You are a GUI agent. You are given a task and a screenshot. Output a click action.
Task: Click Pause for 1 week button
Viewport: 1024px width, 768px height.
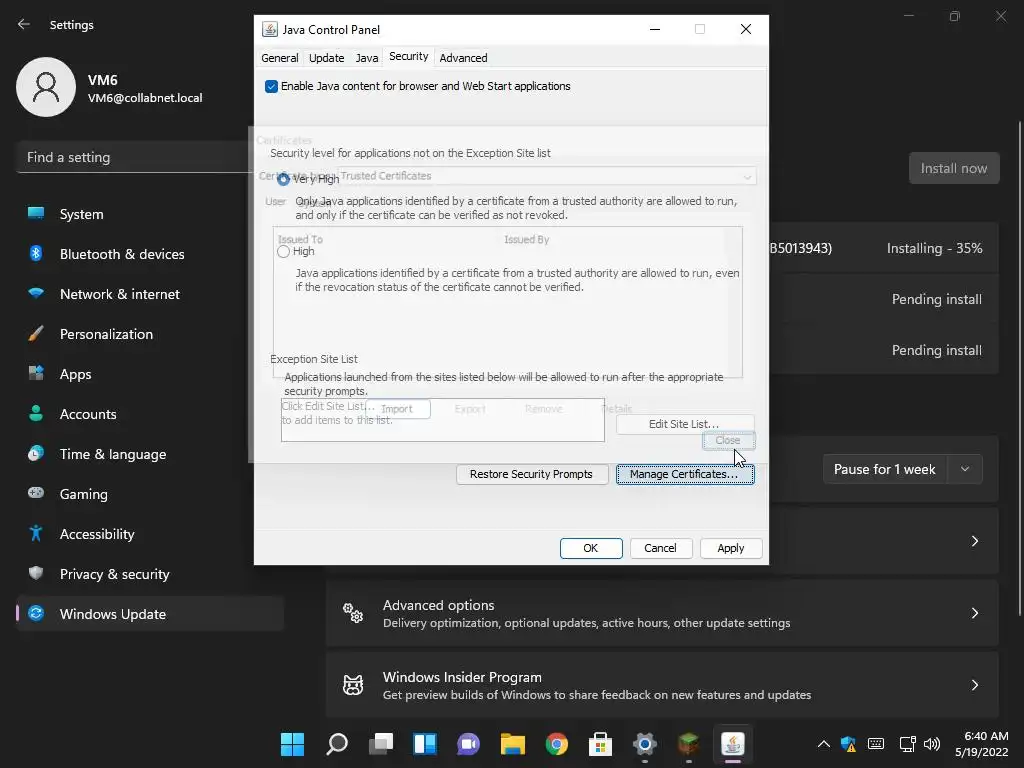click(x=885, y=470)
